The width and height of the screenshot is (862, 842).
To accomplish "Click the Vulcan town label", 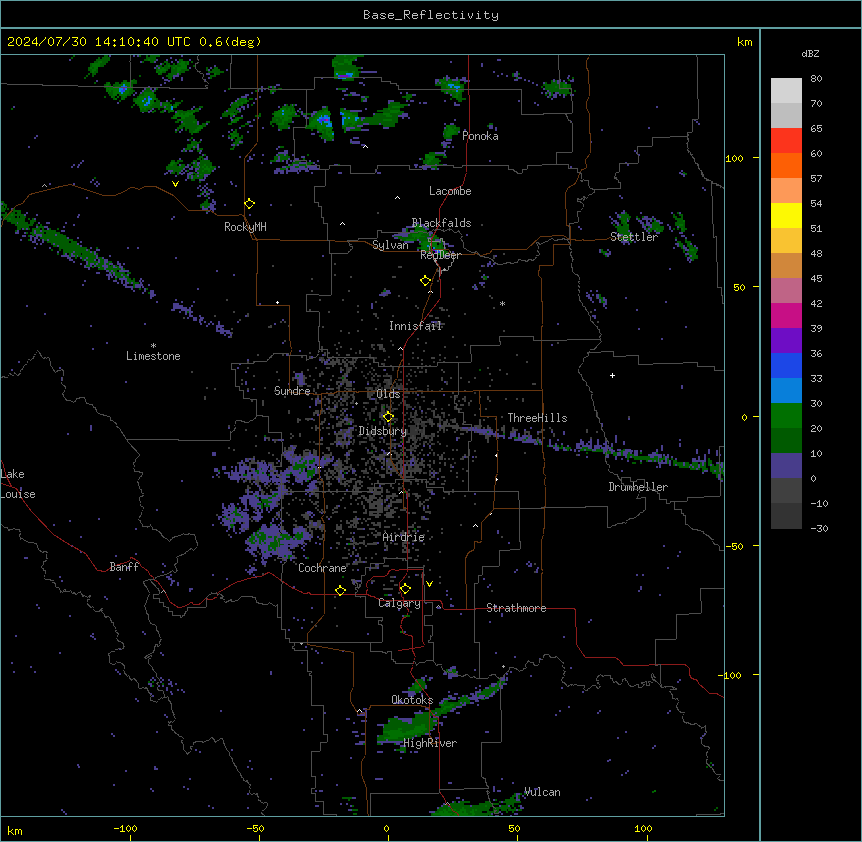I will pyautogui.click(x=543, y=792).
